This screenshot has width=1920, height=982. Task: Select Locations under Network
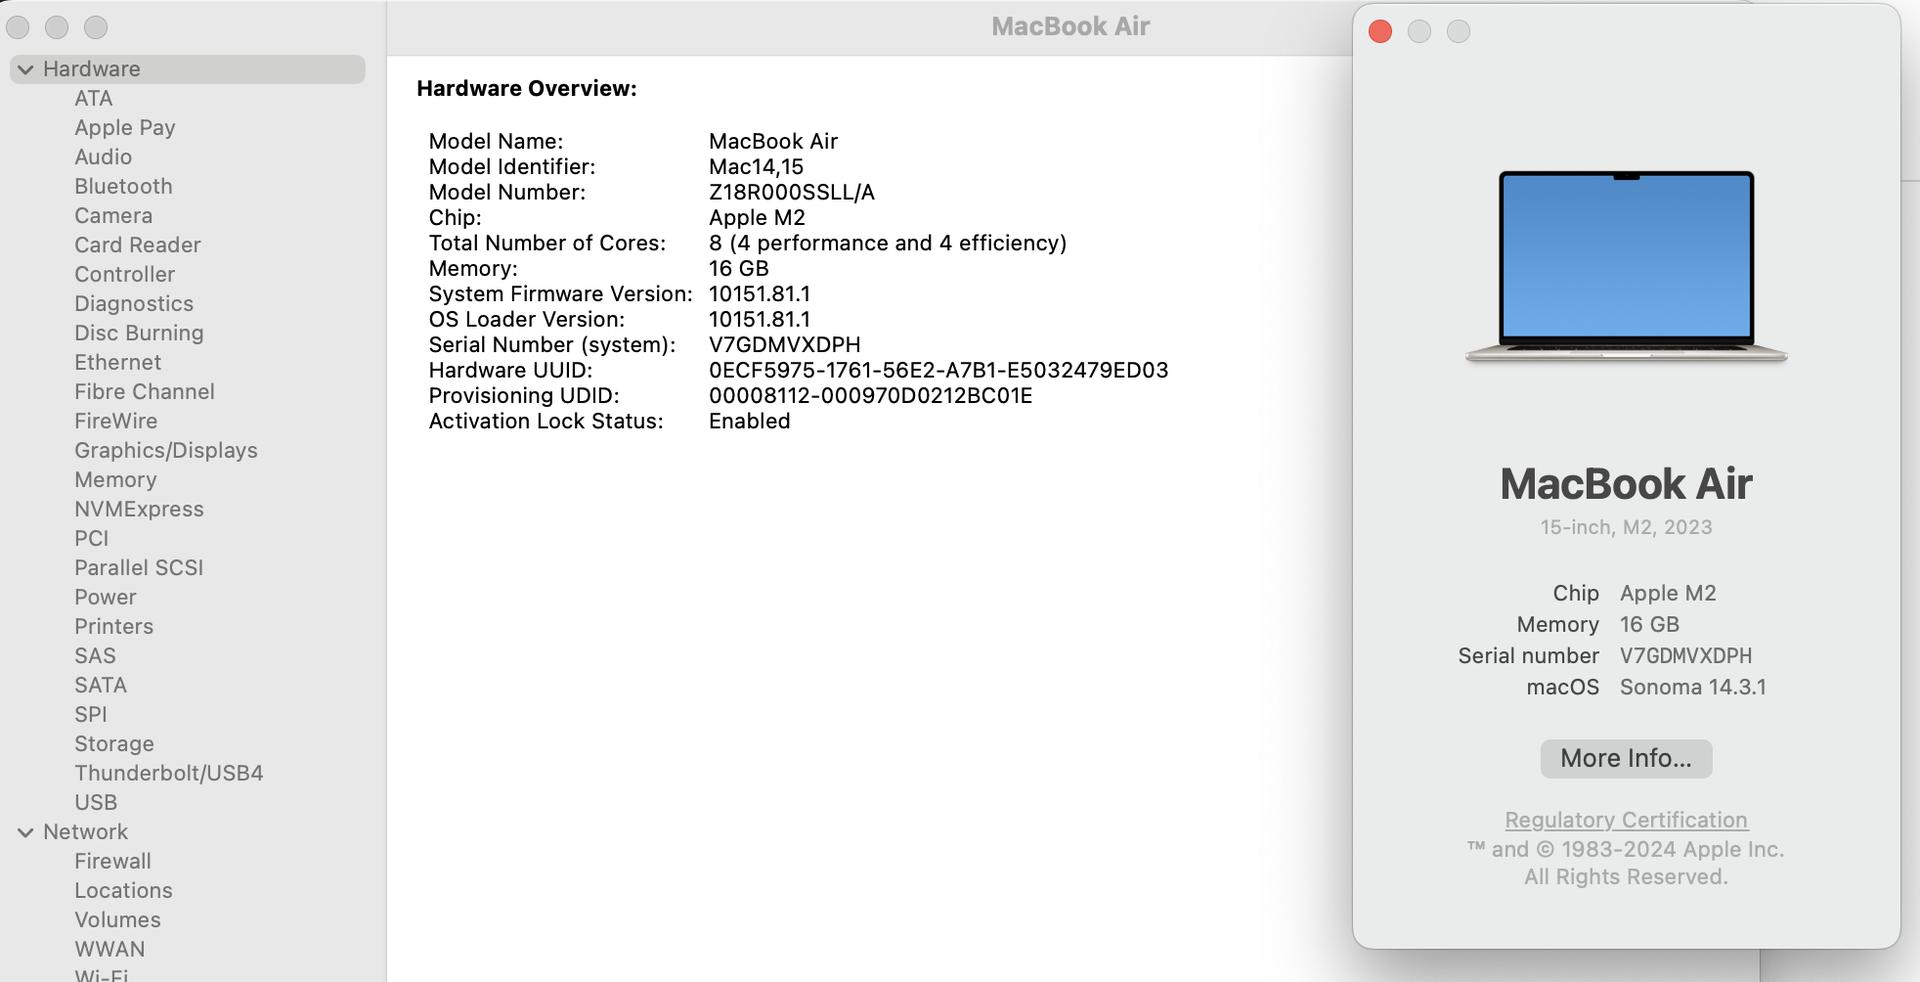coord(123,891)
